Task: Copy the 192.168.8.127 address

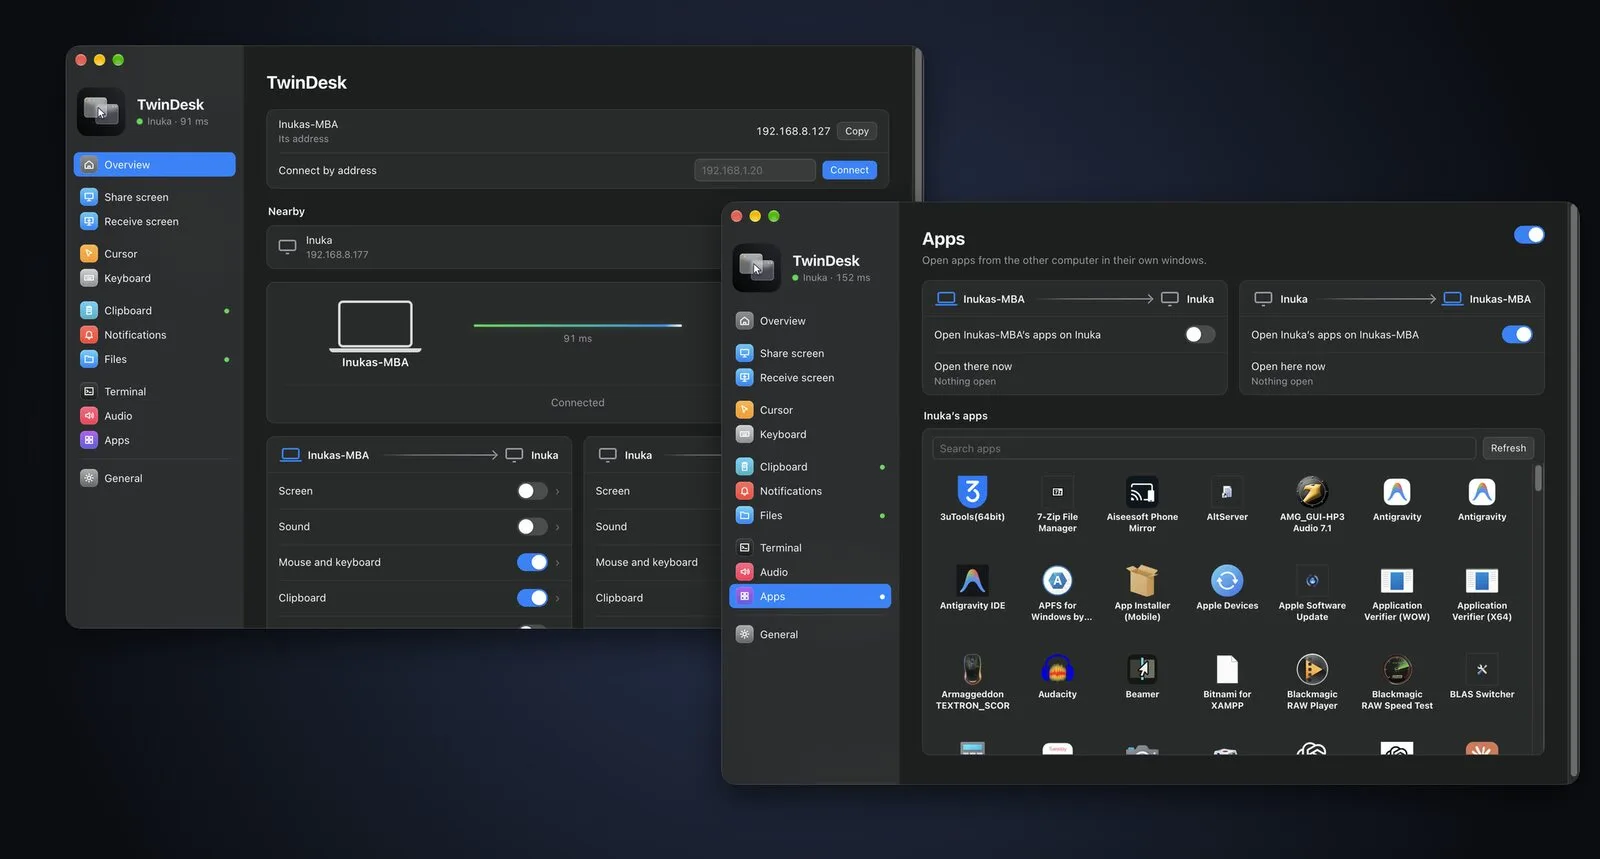Action: coord(856,131)
